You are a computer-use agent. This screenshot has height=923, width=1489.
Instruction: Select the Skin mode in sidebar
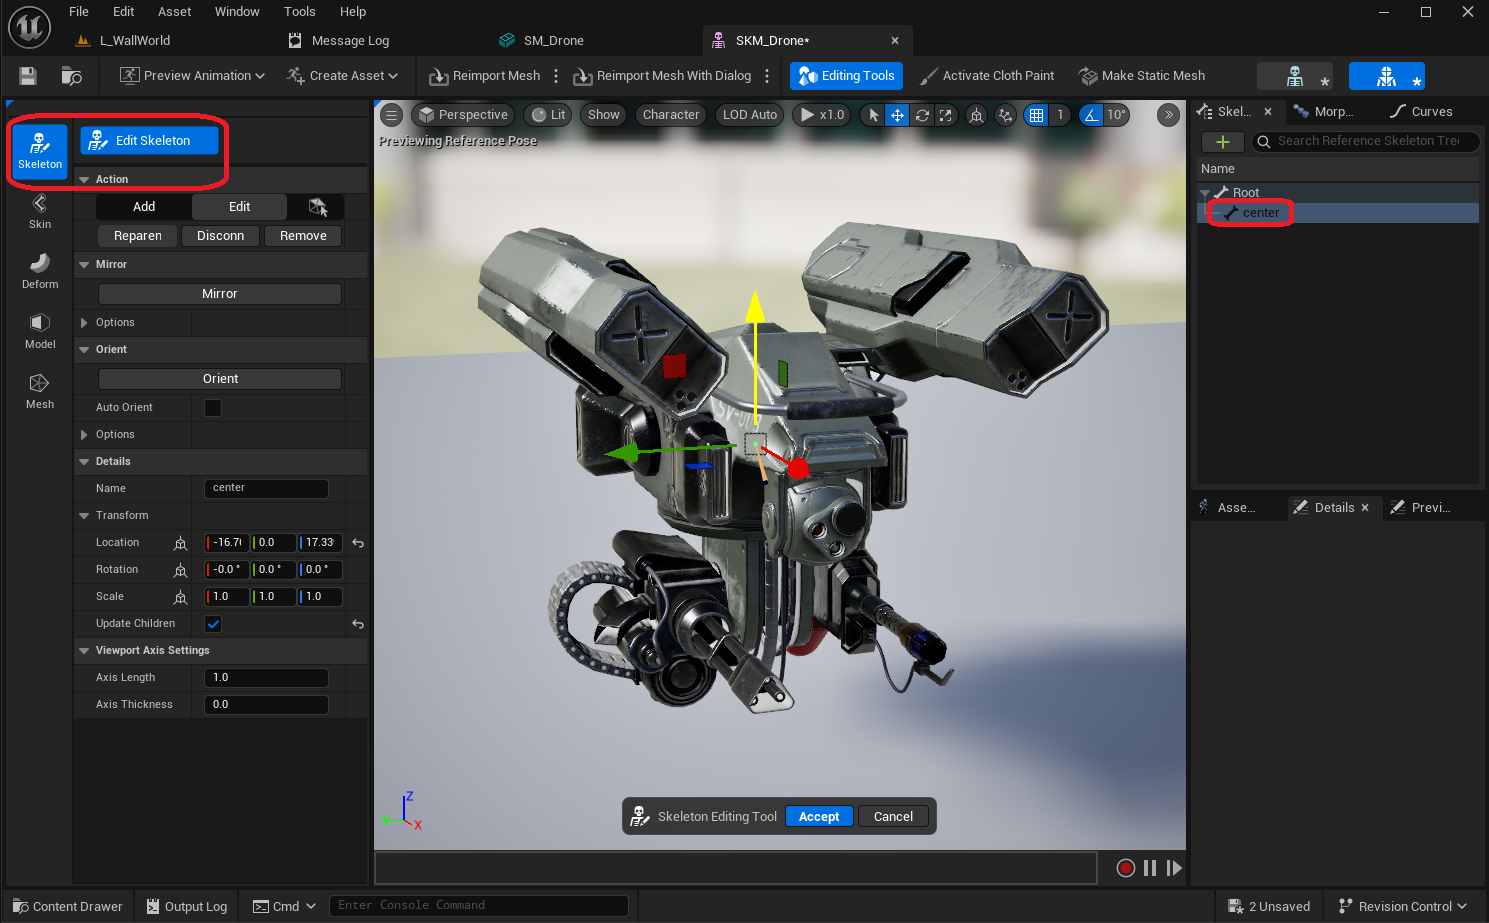pos(40,211)
